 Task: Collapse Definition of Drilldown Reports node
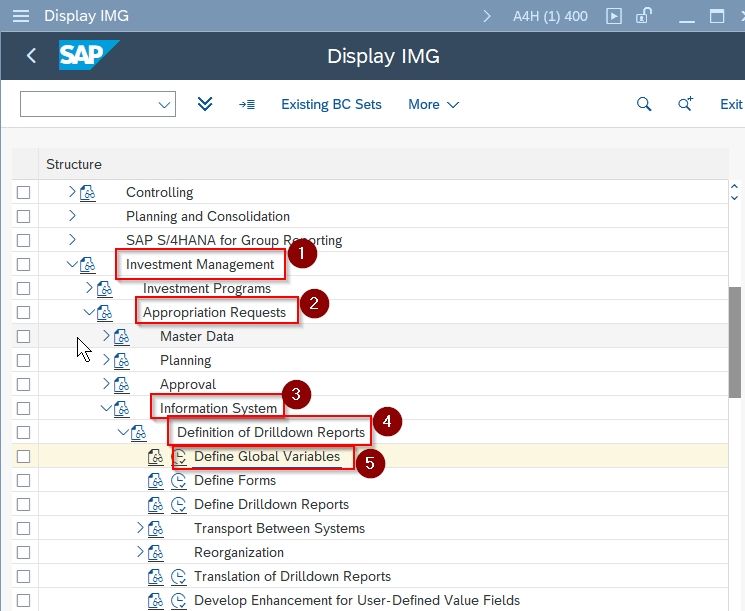tap(124, 432)
